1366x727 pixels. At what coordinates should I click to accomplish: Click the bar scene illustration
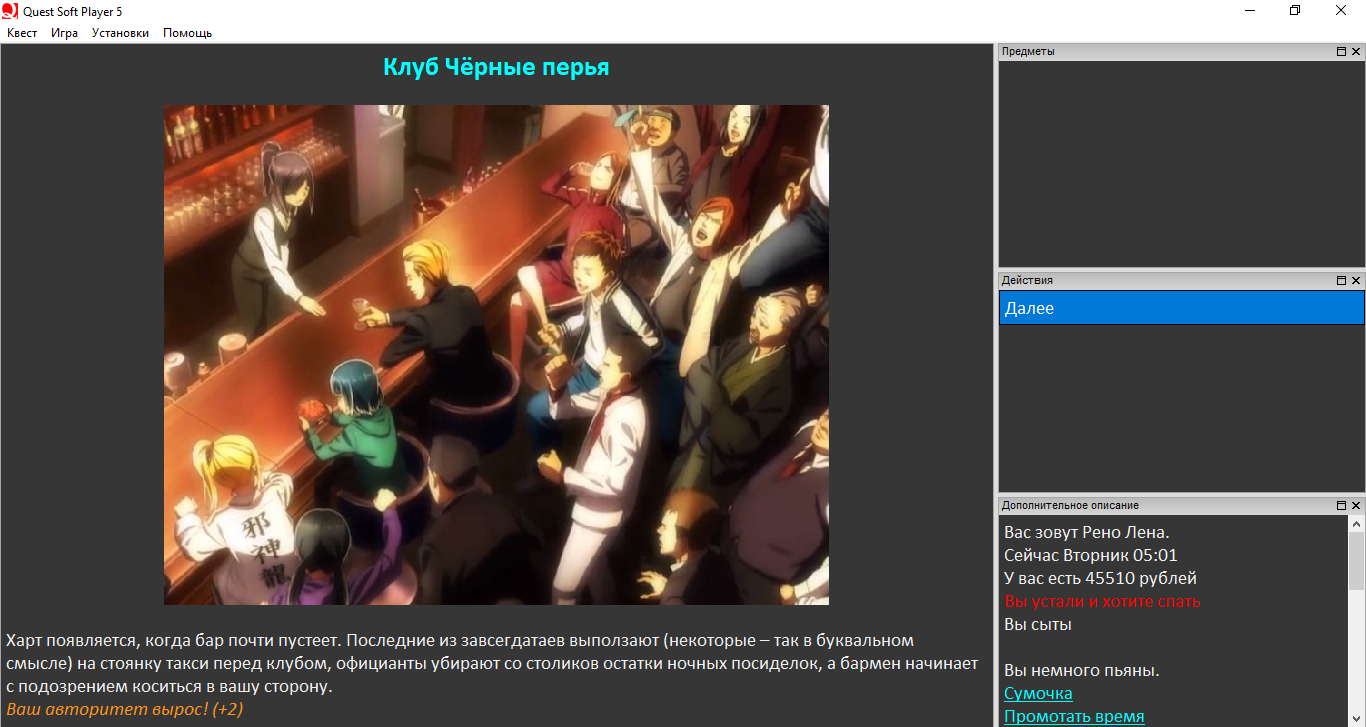pyautogui.click(x=496, y=355)
